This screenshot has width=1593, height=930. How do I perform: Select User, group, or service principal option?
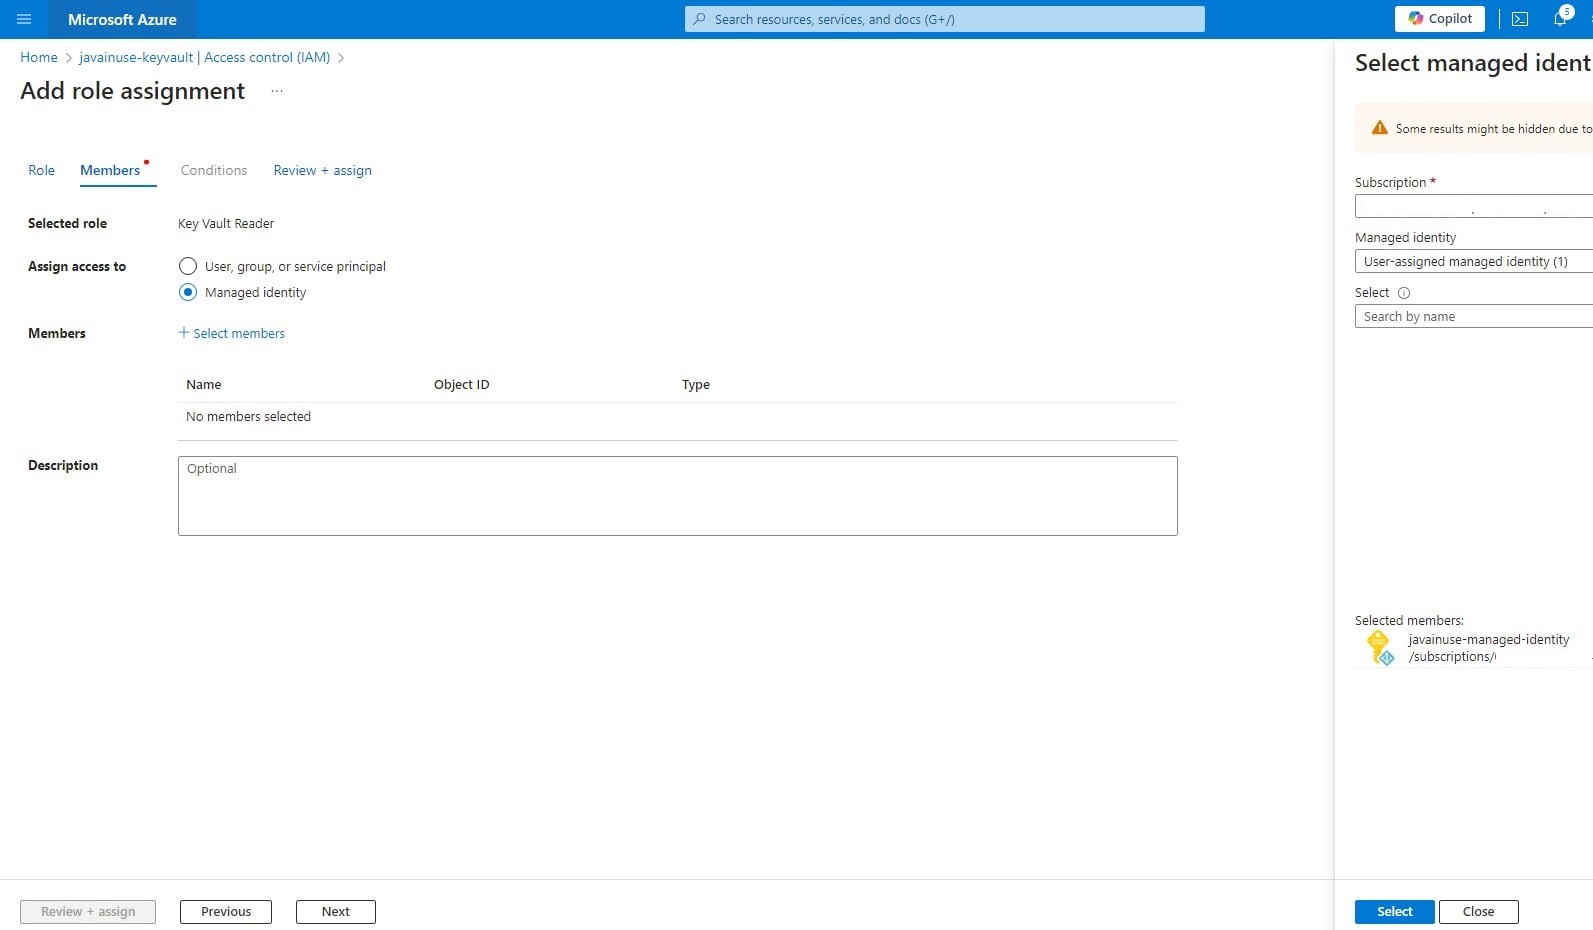coord(188,266)
